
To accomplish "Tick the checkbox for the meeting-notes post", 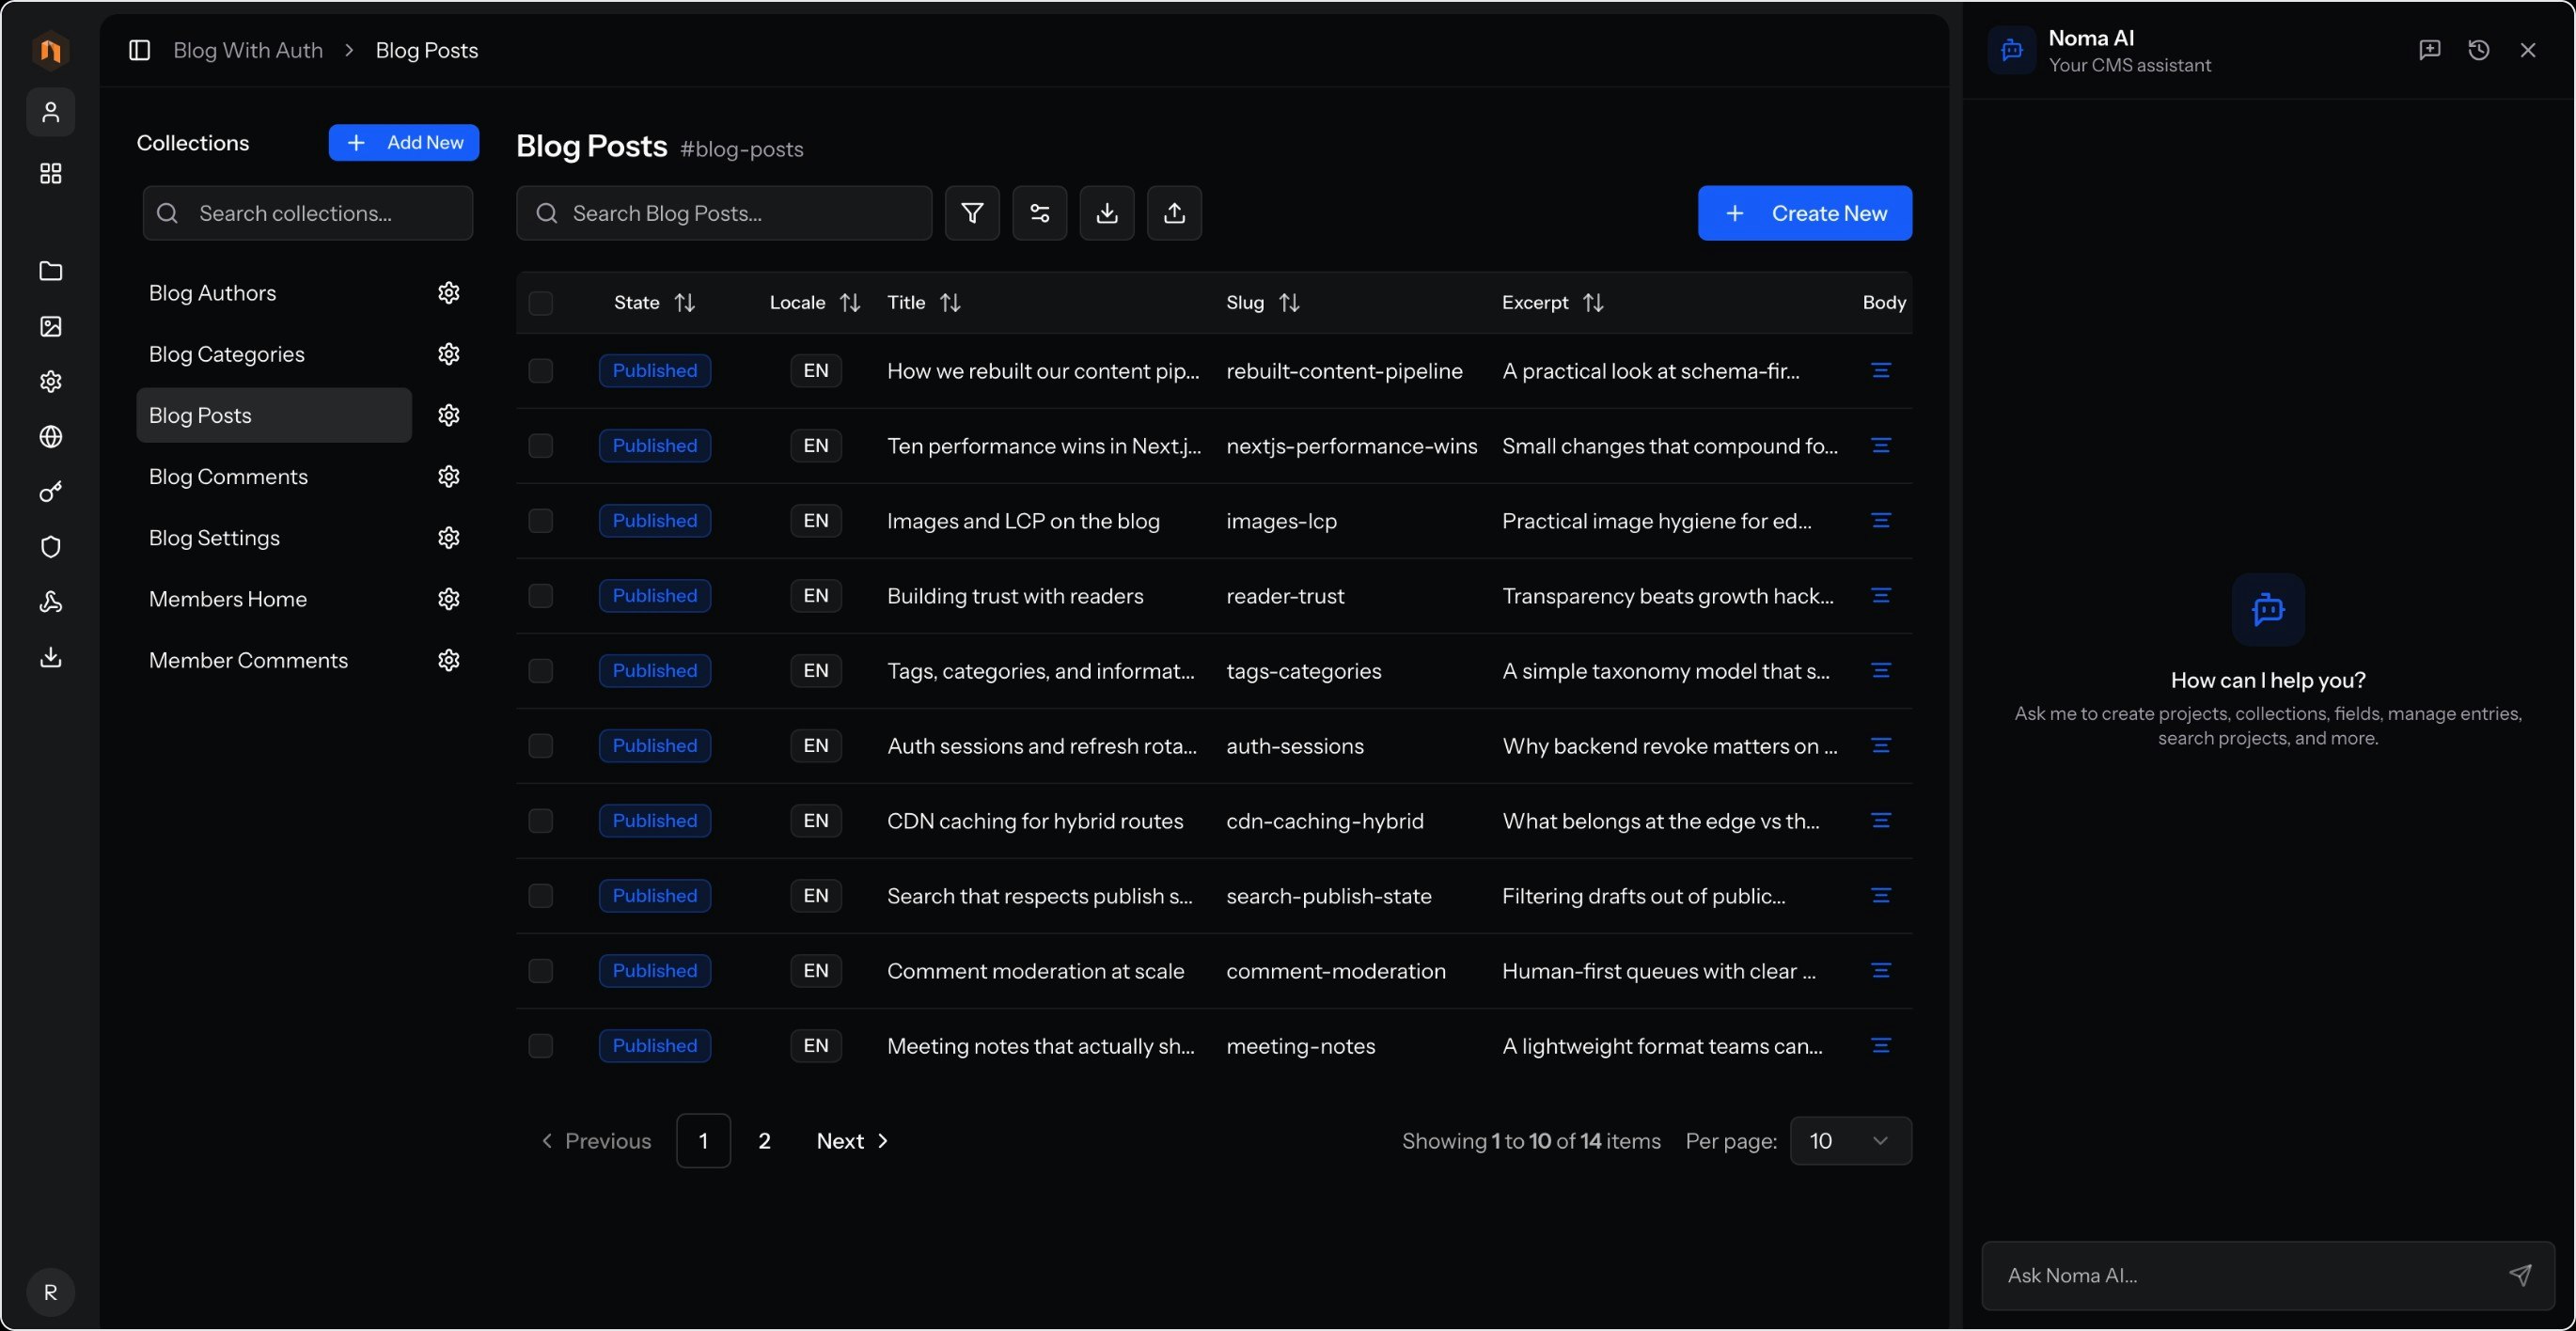I will [x=540, y=1046].
